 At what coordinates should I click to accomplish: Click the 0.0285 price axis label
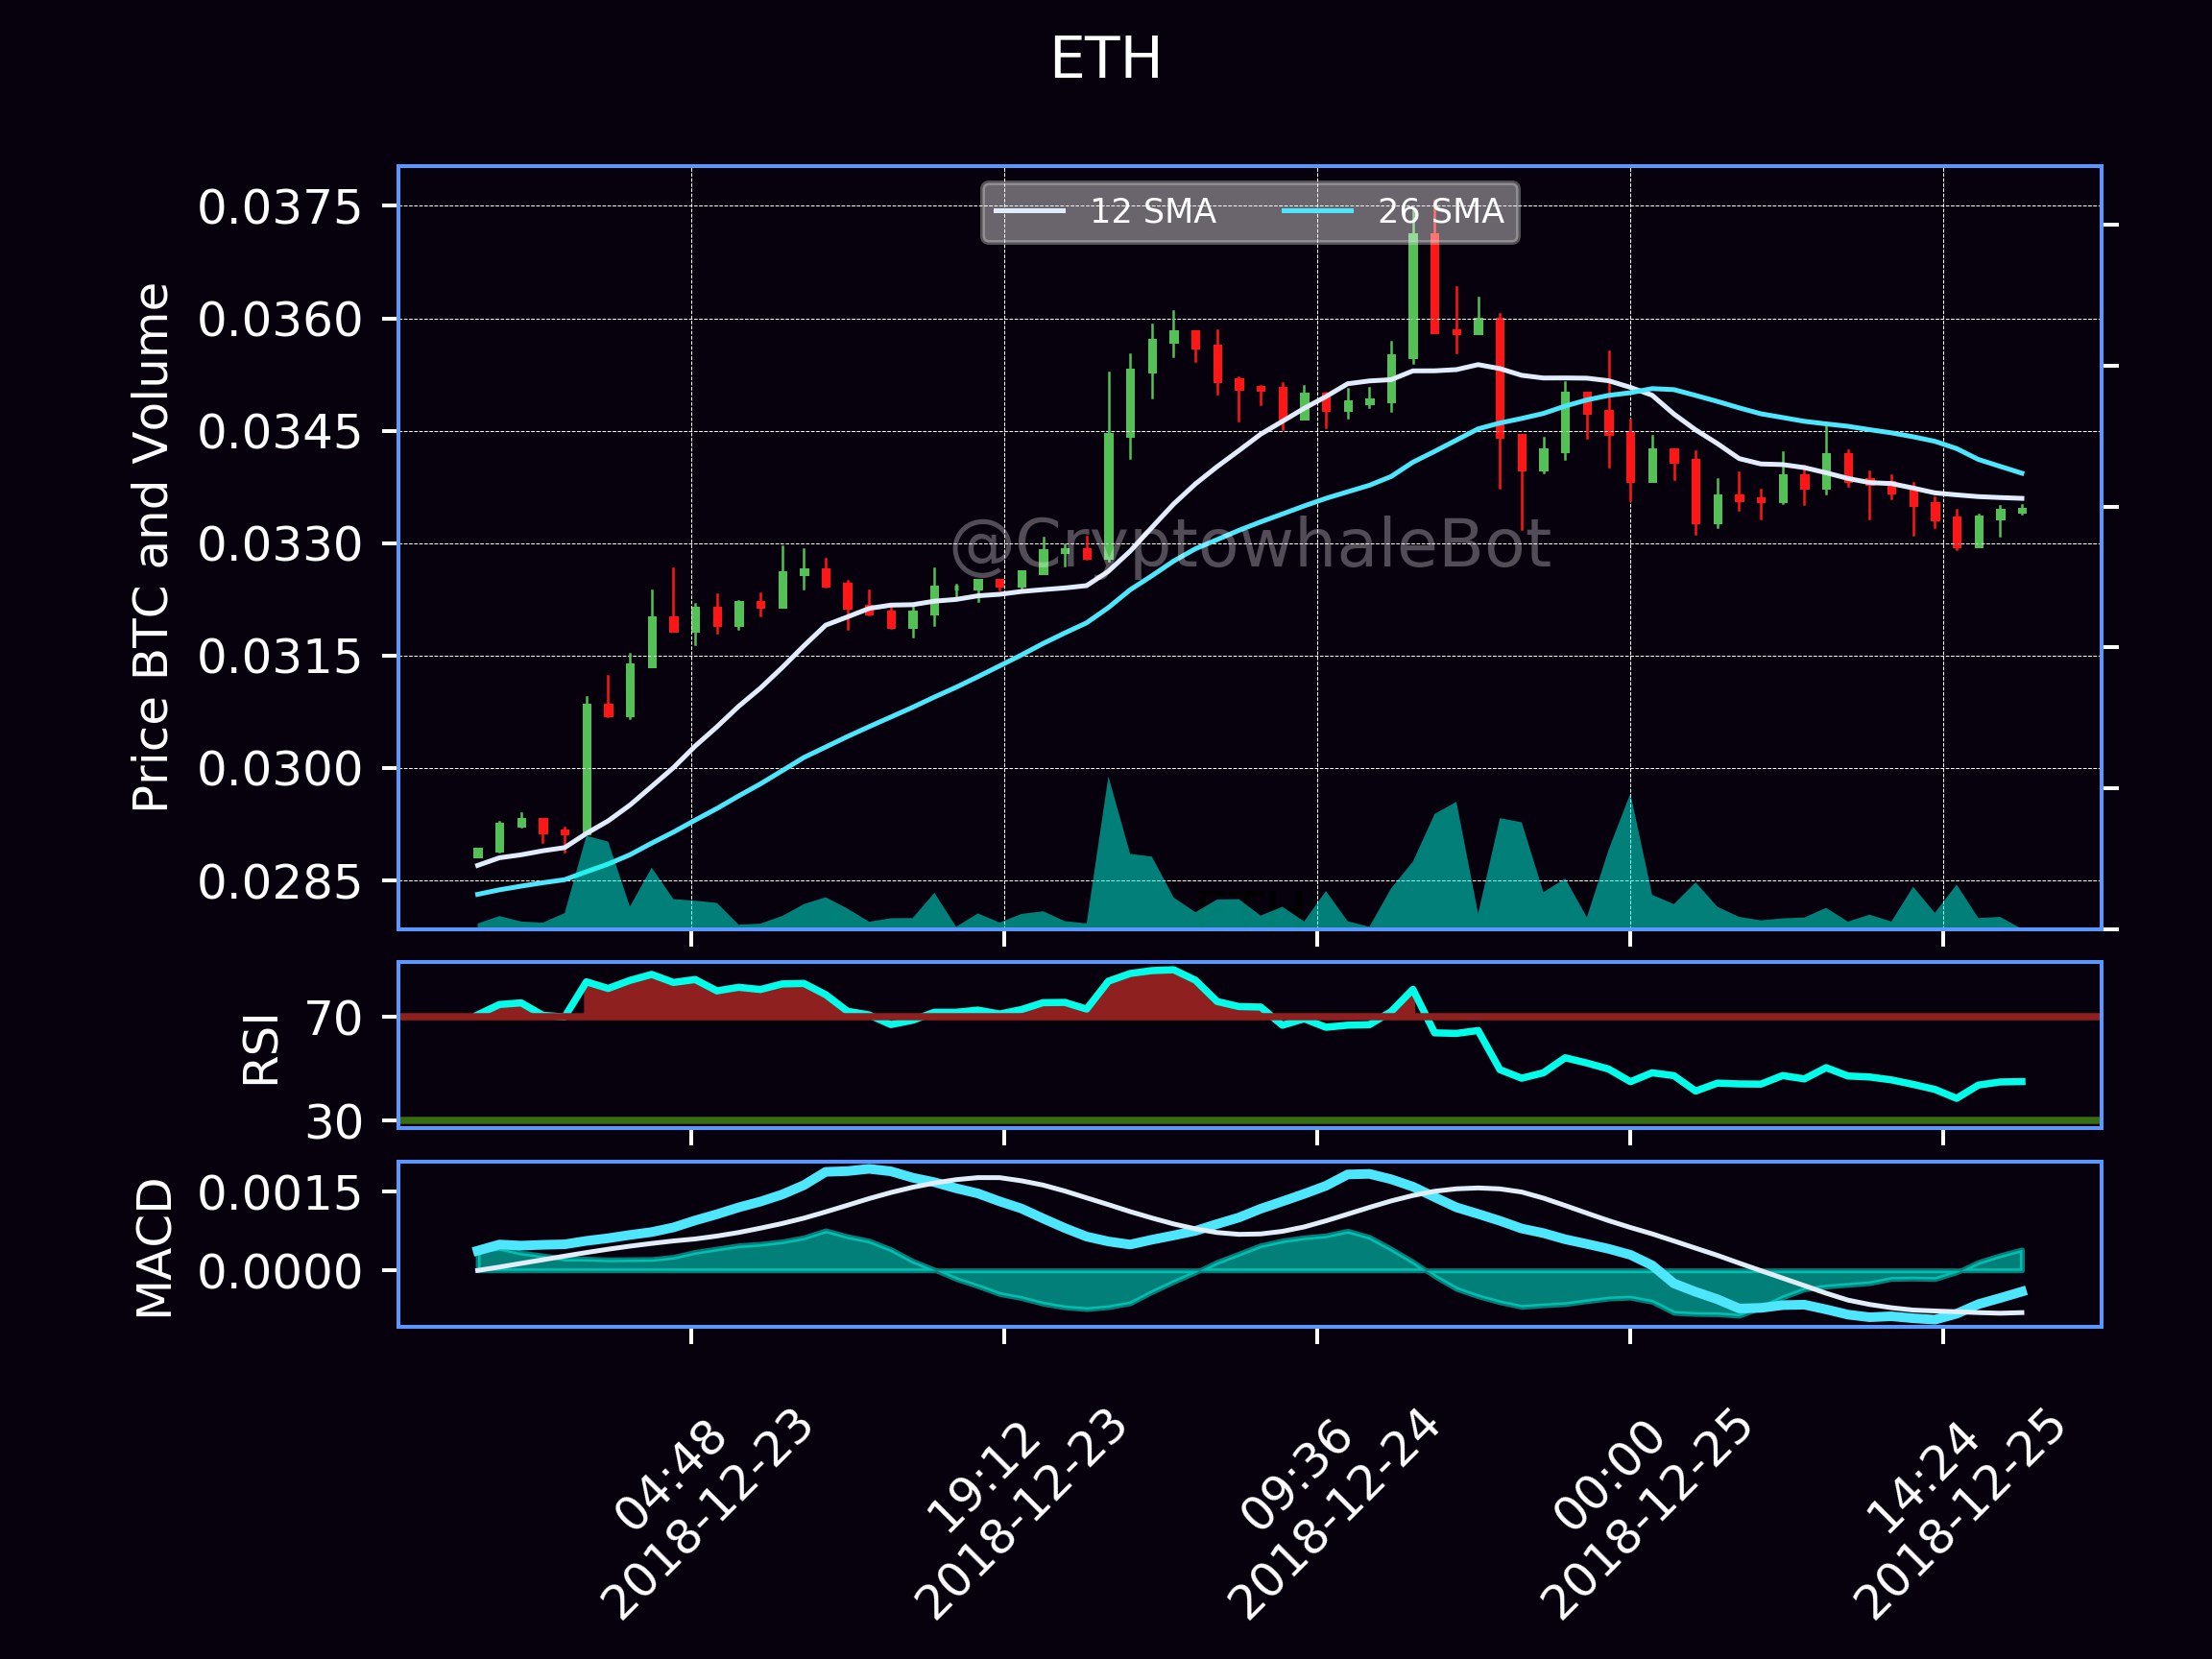pos(279,882)
